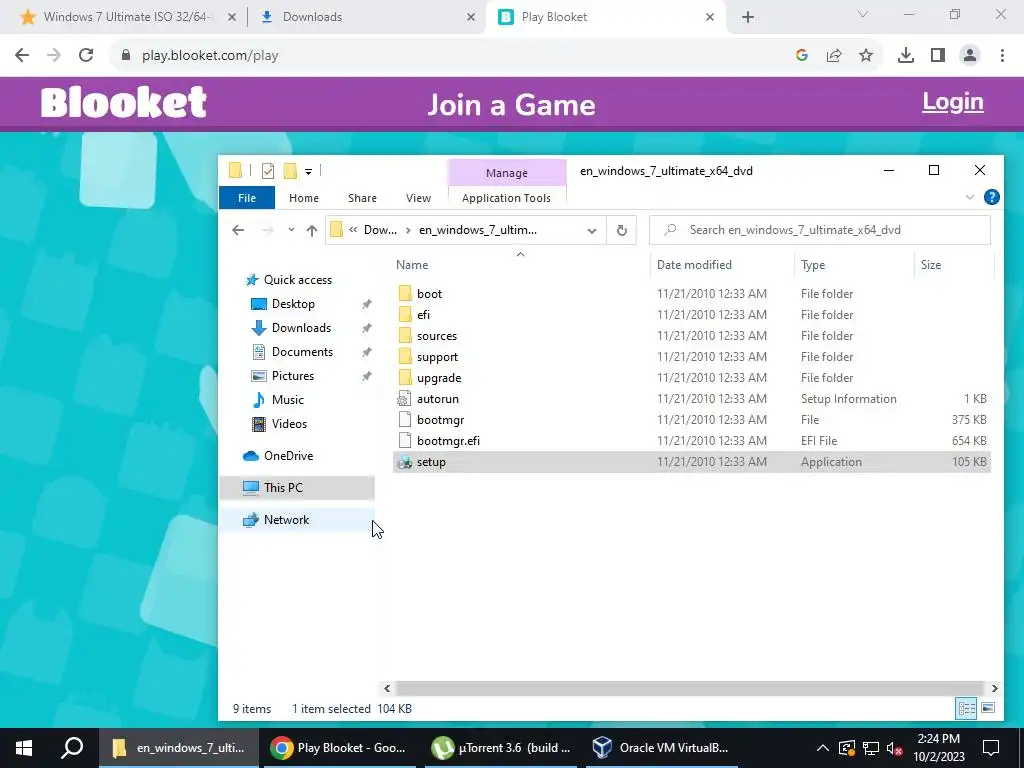Click the Google icon in address bar
This screenshot has width=1024, height=768.
802,56
